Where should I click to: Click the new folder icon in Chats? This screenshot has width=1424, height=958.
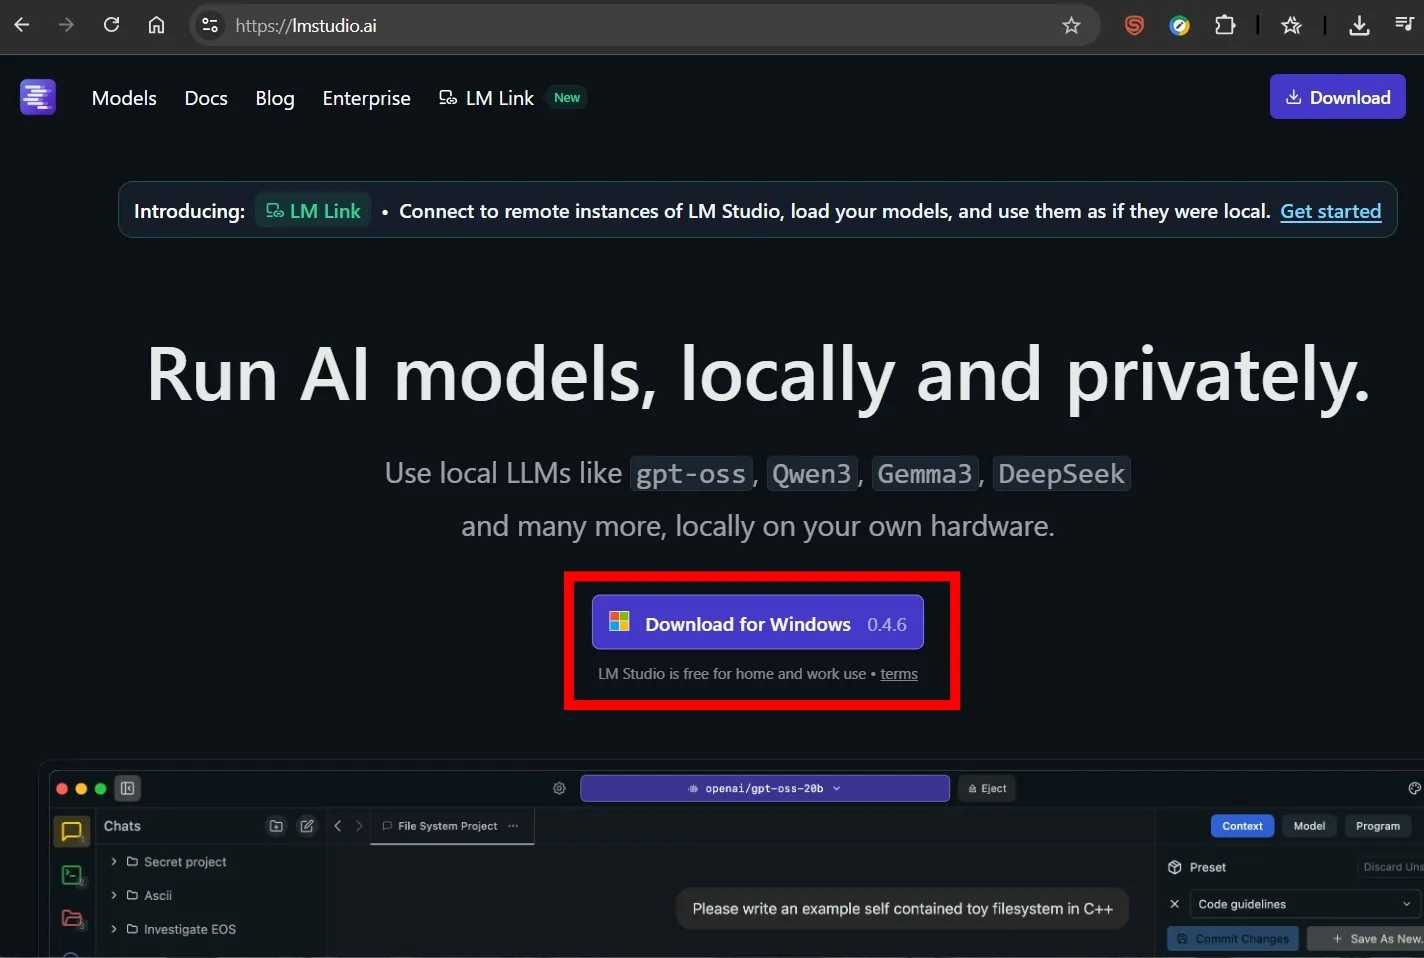(276, 826)
